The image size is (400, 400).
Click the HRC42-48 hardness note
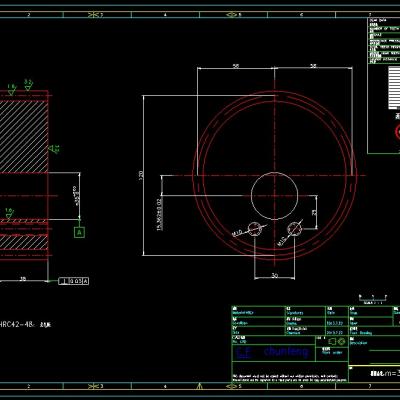click(x=25, y=324)
